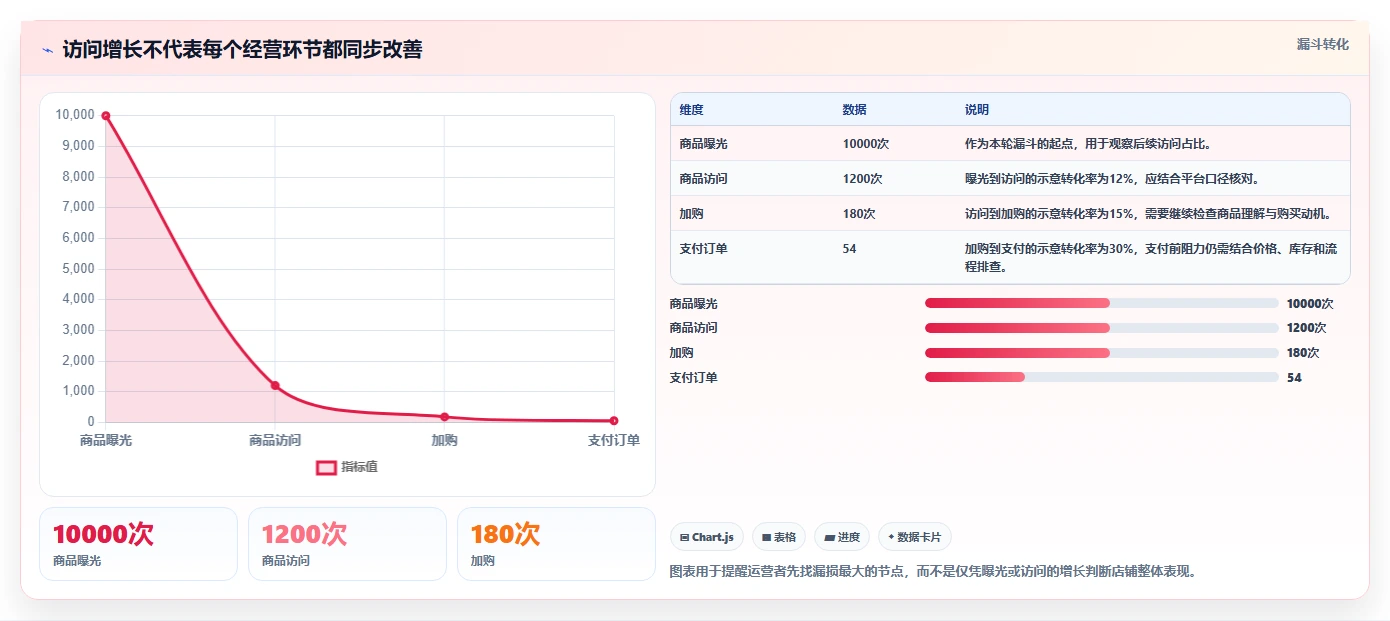Click the 商品访问 progress bar
The image size is (1390, 621).
pyautogui.click(x=1102, y=328)
